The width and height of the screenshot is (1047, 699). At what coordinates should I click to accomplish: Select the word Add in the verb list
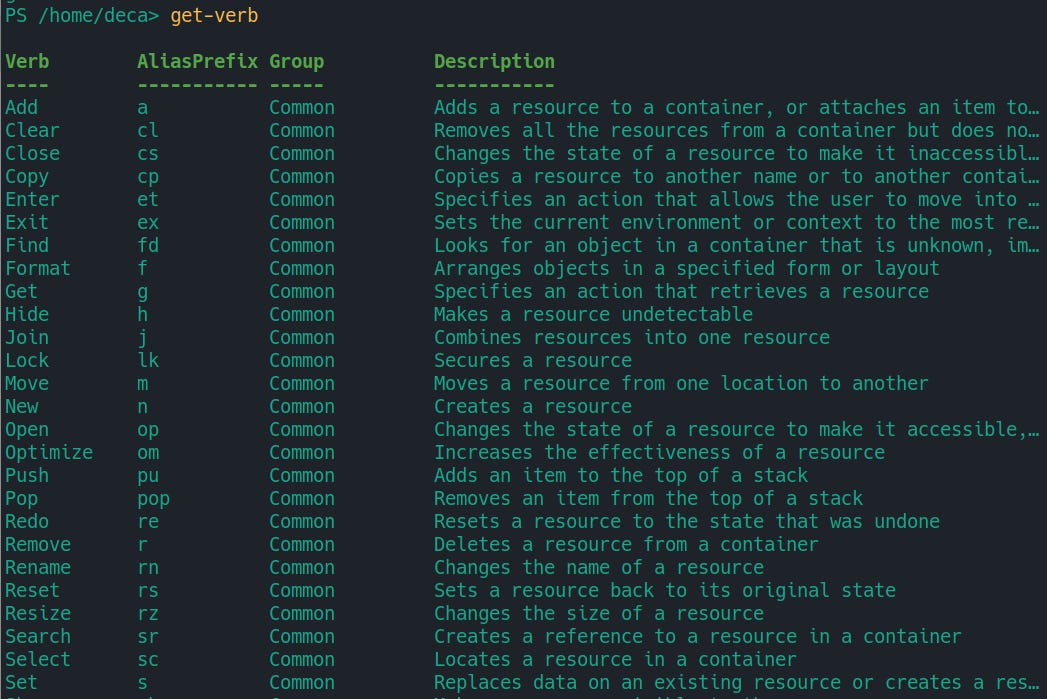(20, 107)
